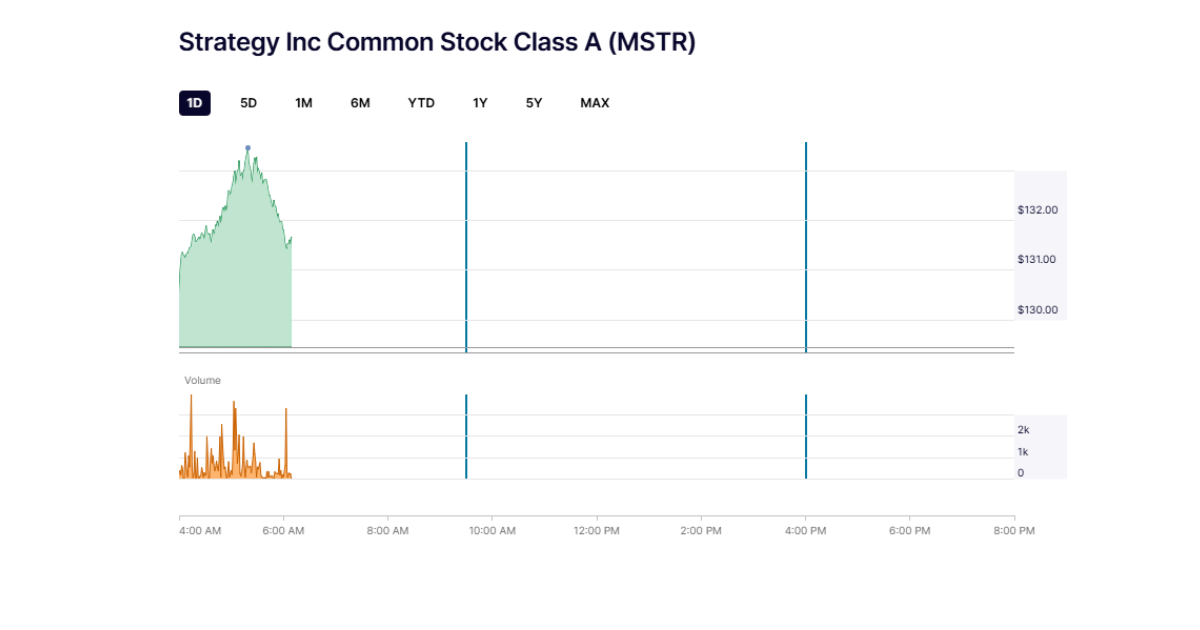The image size is (1200, 630).
Task: Reselect the active 1D timeframe
Action: [194, 102]
